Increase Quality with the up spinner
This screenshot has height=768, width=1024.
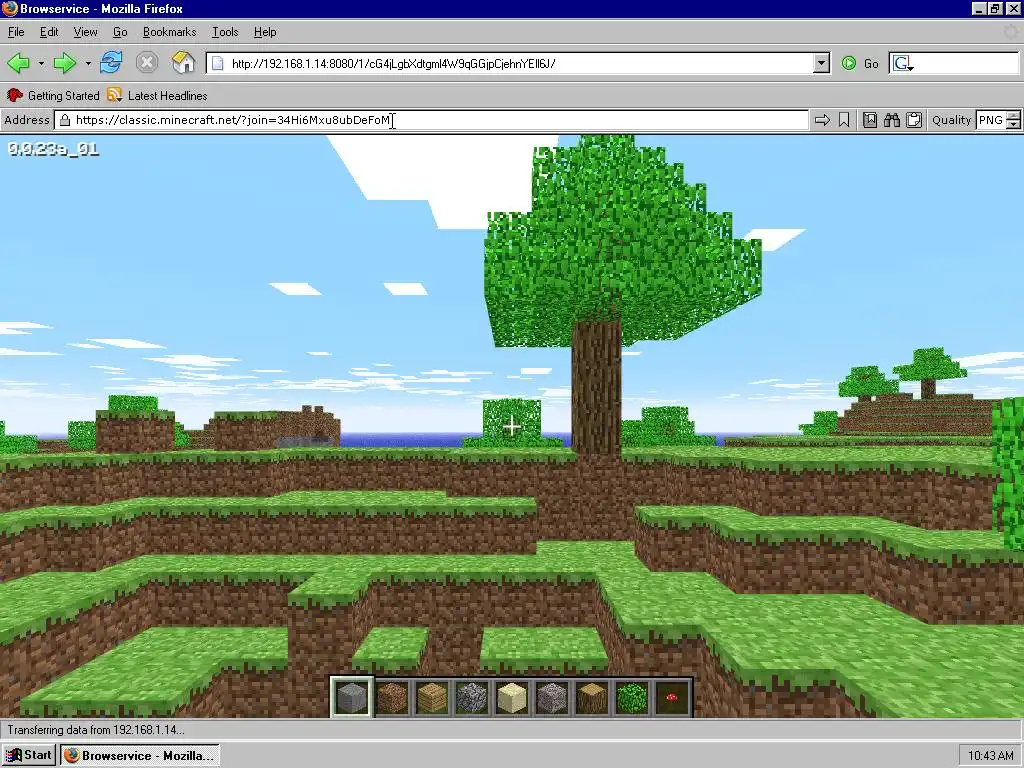click(1013, 116)
